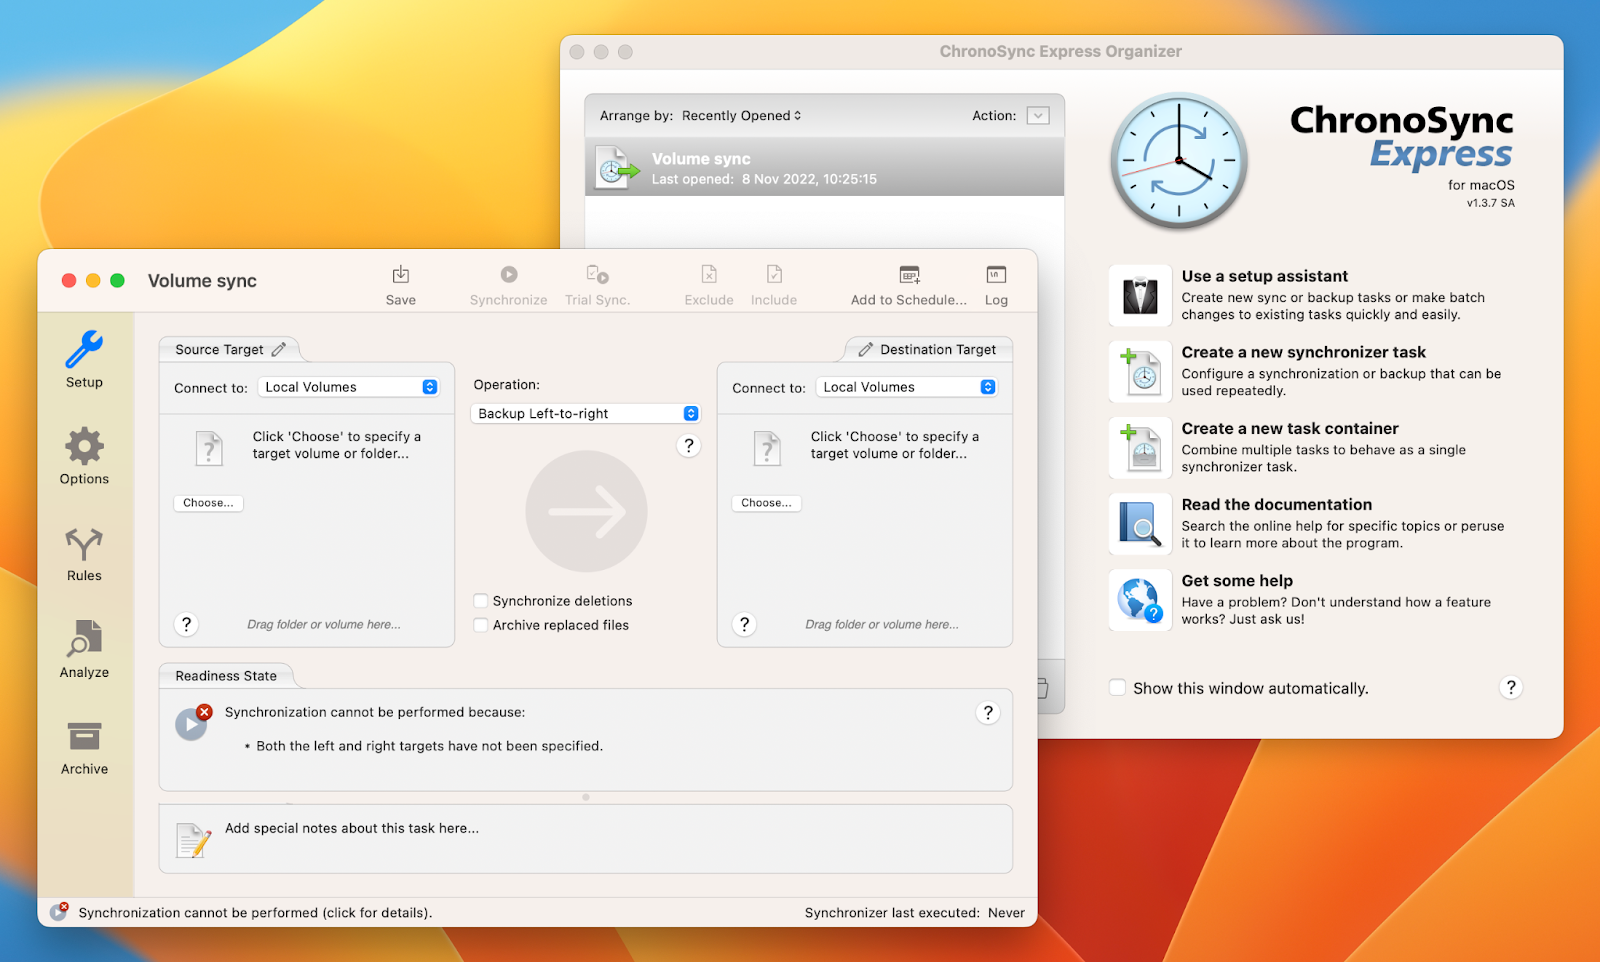Click the ChronoSync clock logo
The width and height of the screenshot is (1600, 962).
click(x=1179, y=161)
